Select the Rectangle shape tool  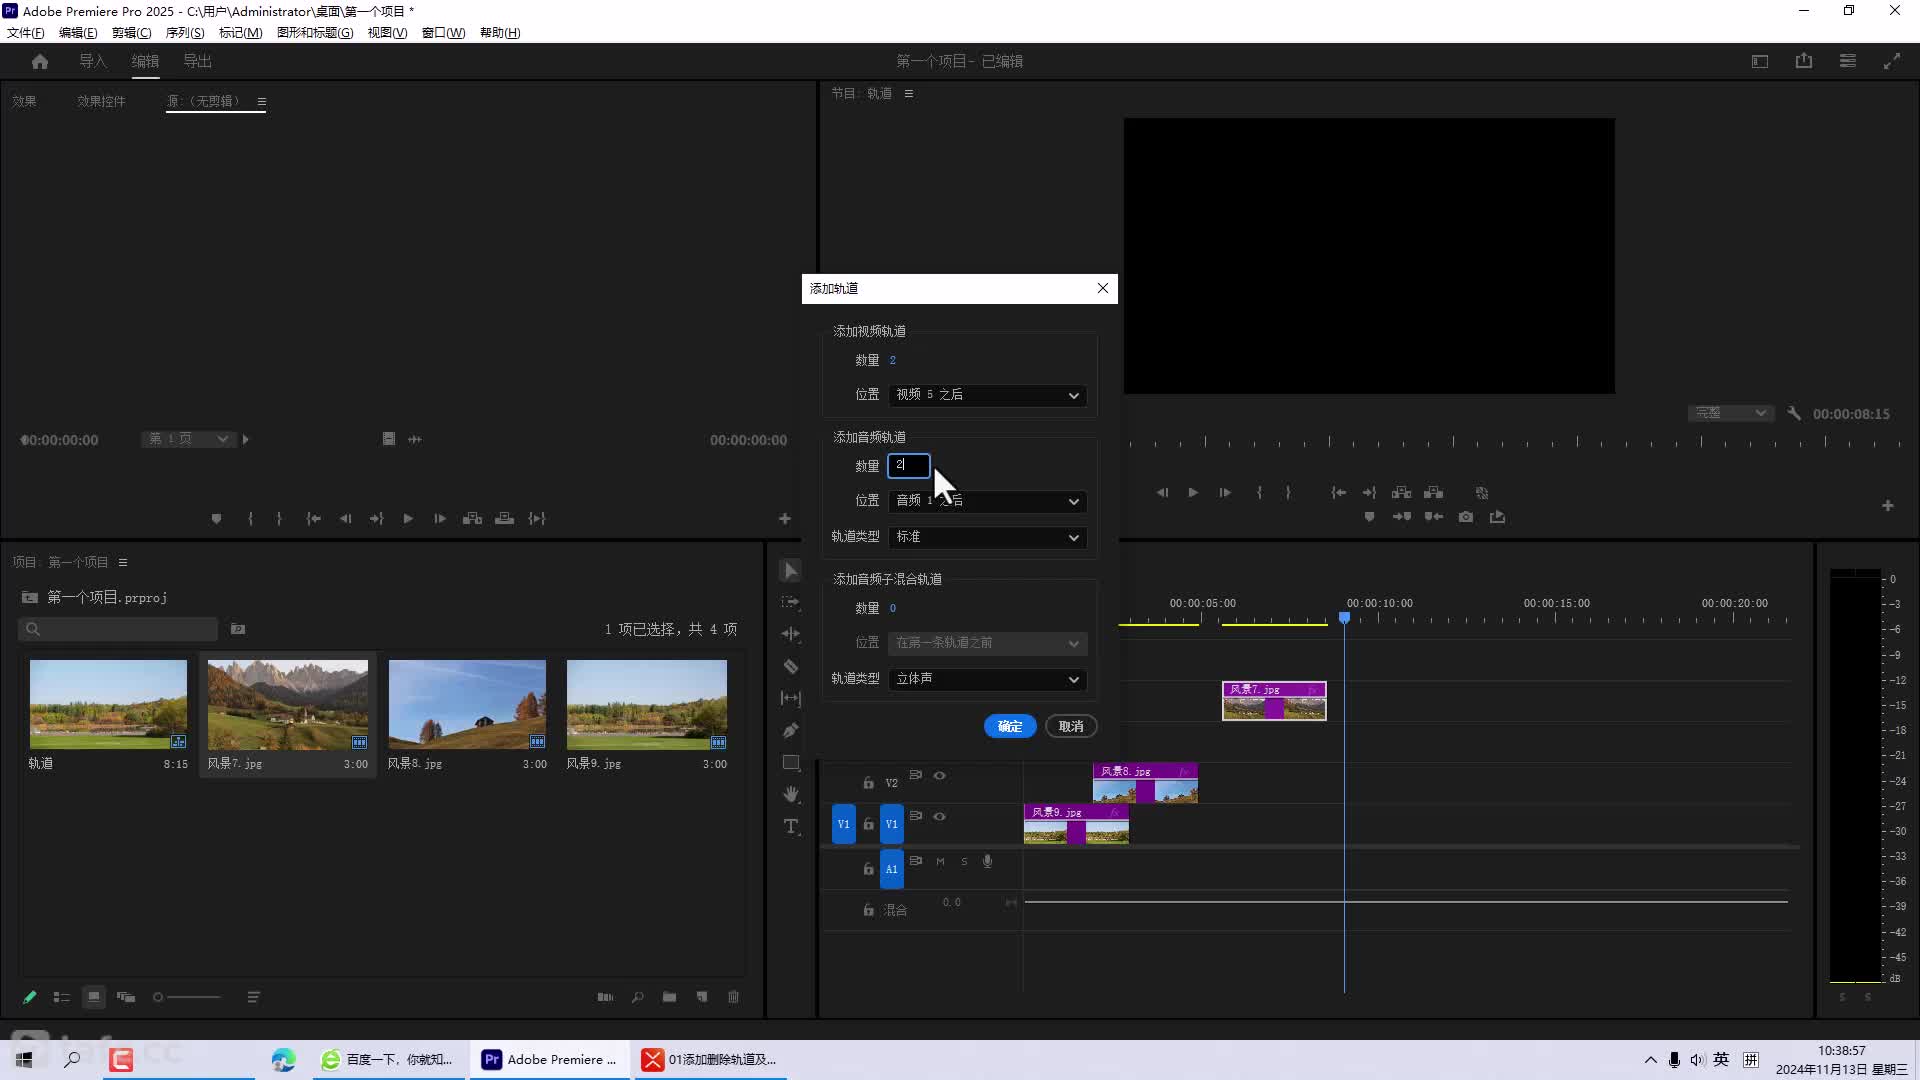pyautogui.click(x=791, y=762)
